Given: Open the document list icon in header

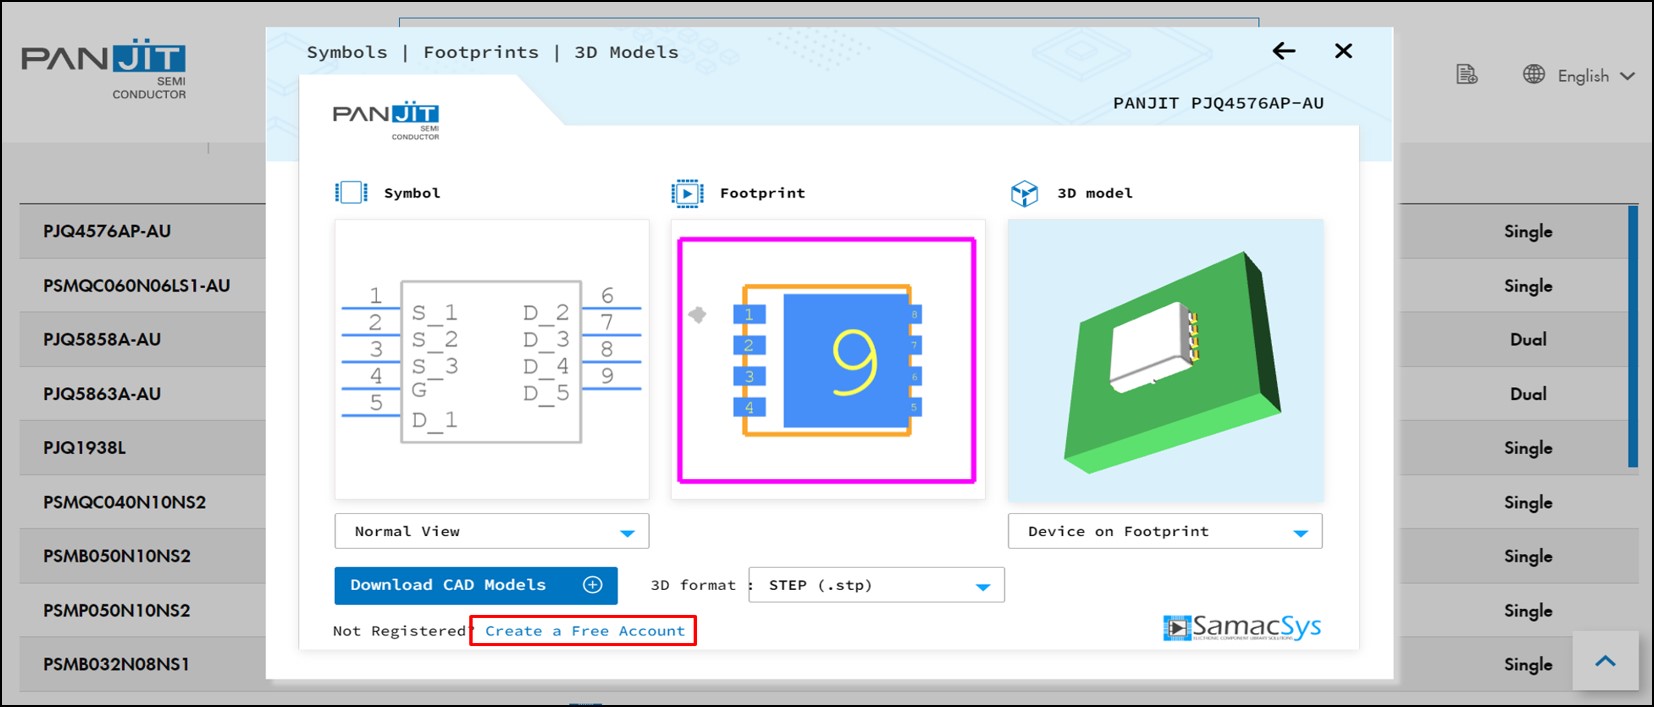Looking at the screenshot, I should coord(1466,75).
